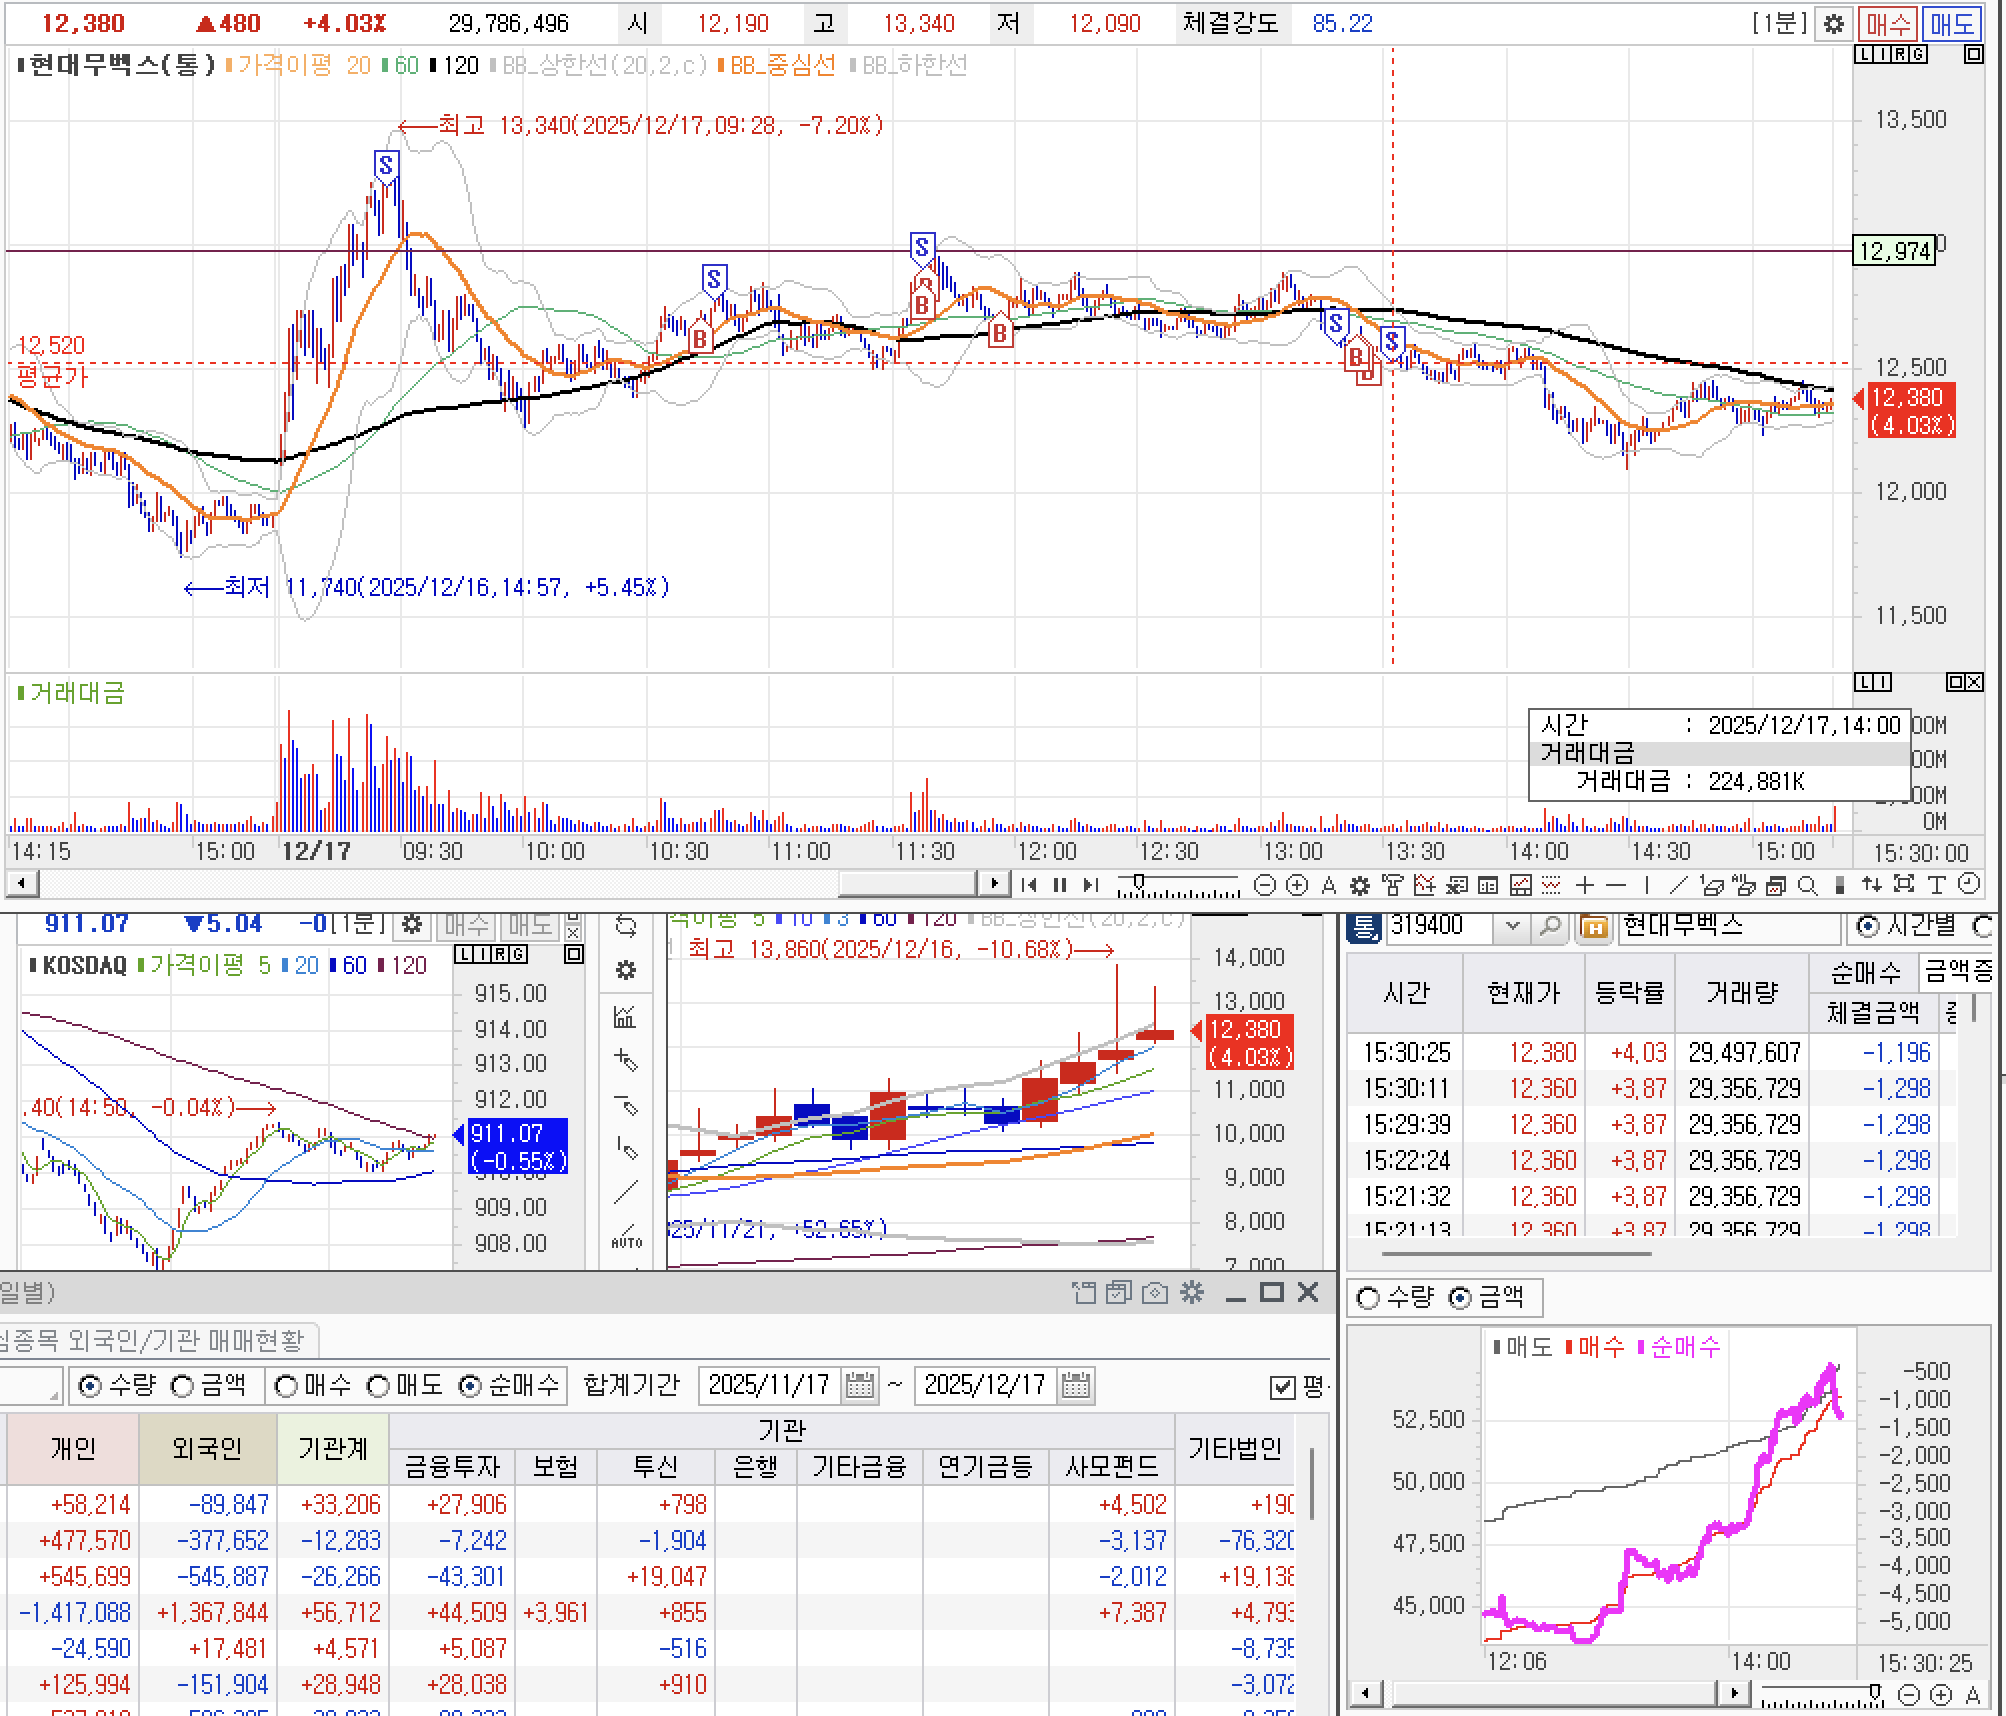Pause the chart replay playback
The width and height of the screenshot is (2006, 1716).
click(x=1060, y=885)
